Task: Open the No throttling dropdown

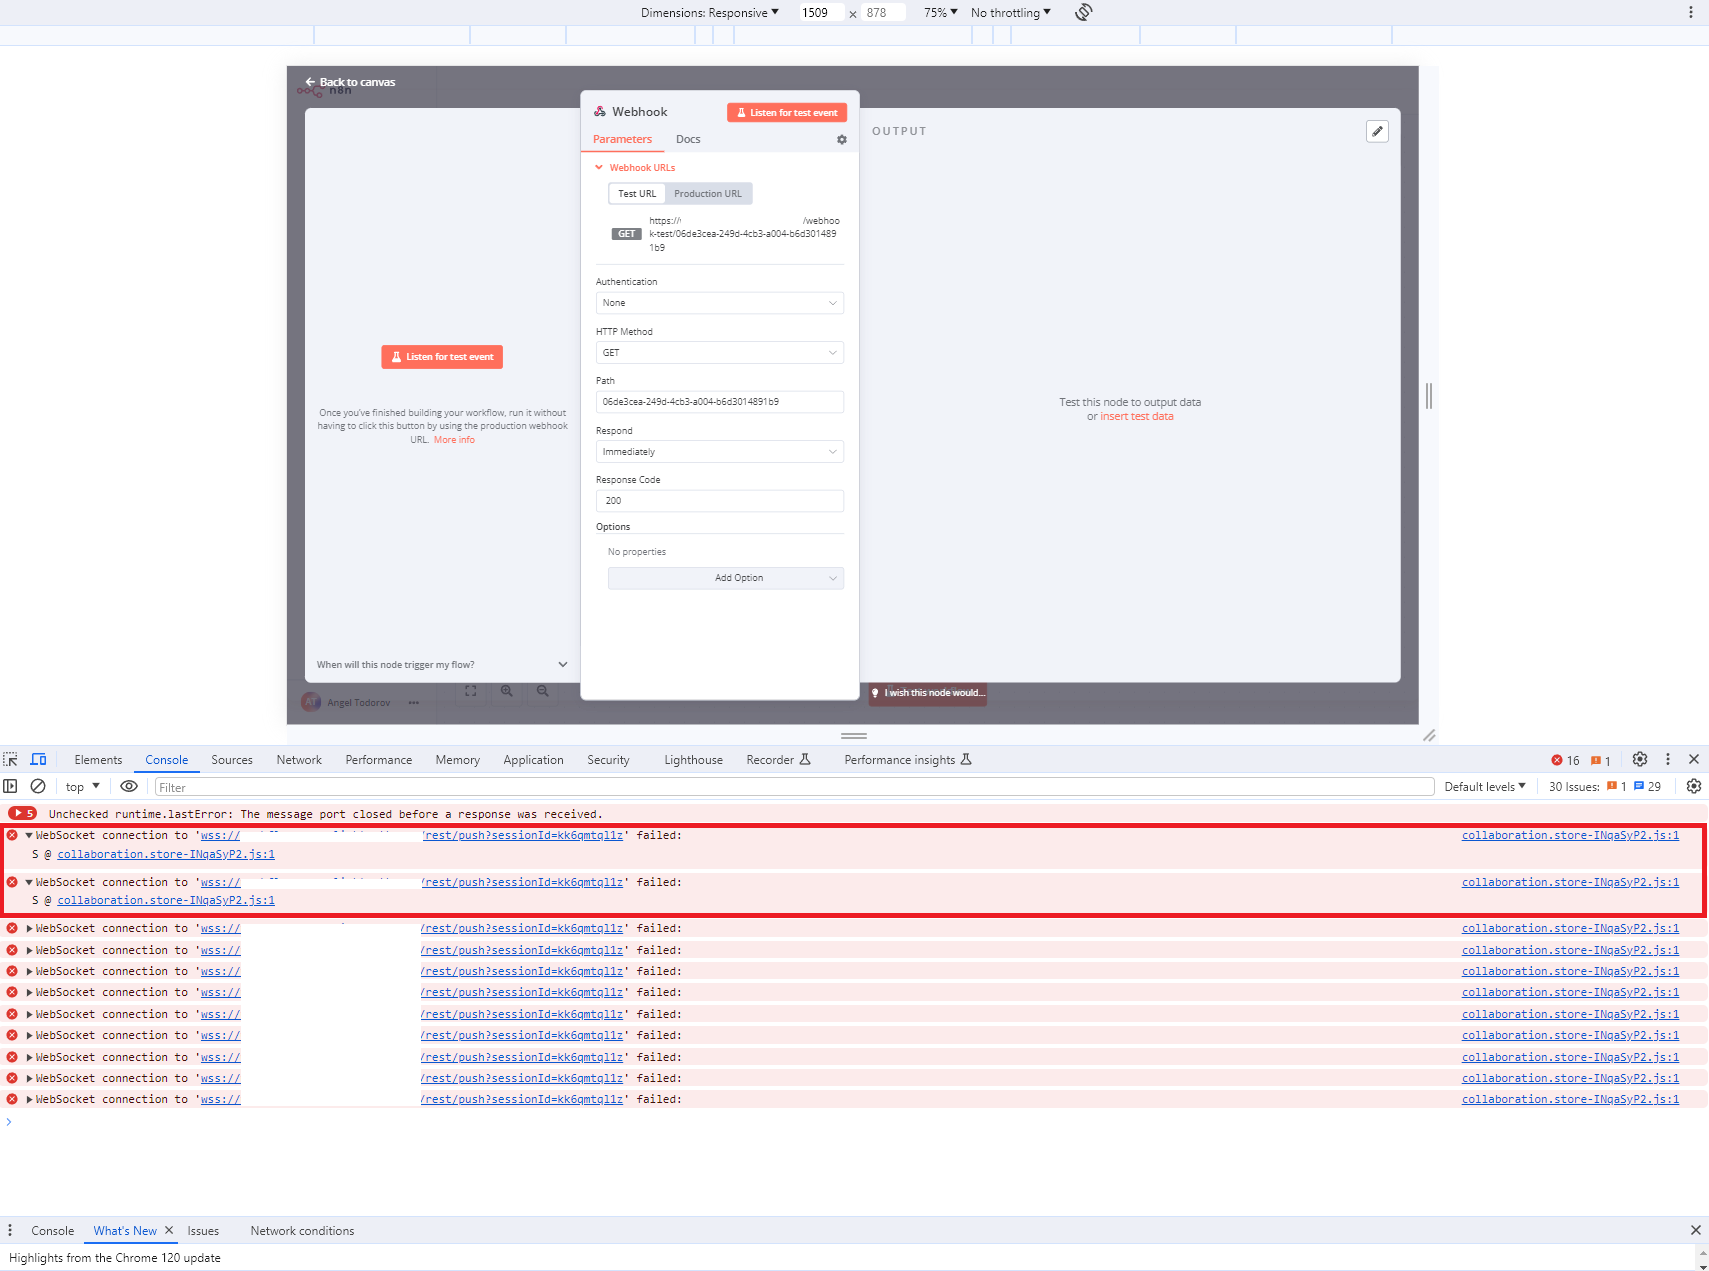Action: pos(1011,13)
